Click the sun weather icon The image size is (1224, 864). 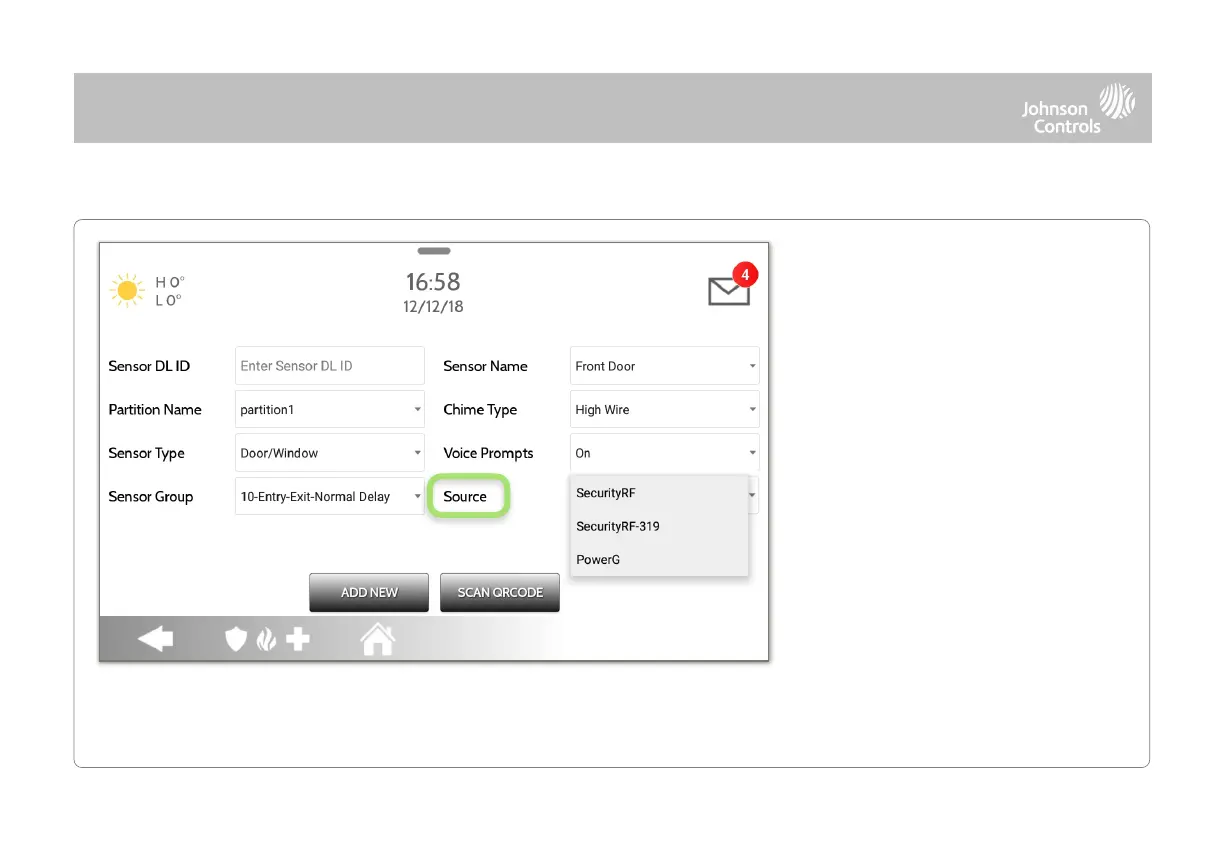pyautogui.click(x=127, y=290)
